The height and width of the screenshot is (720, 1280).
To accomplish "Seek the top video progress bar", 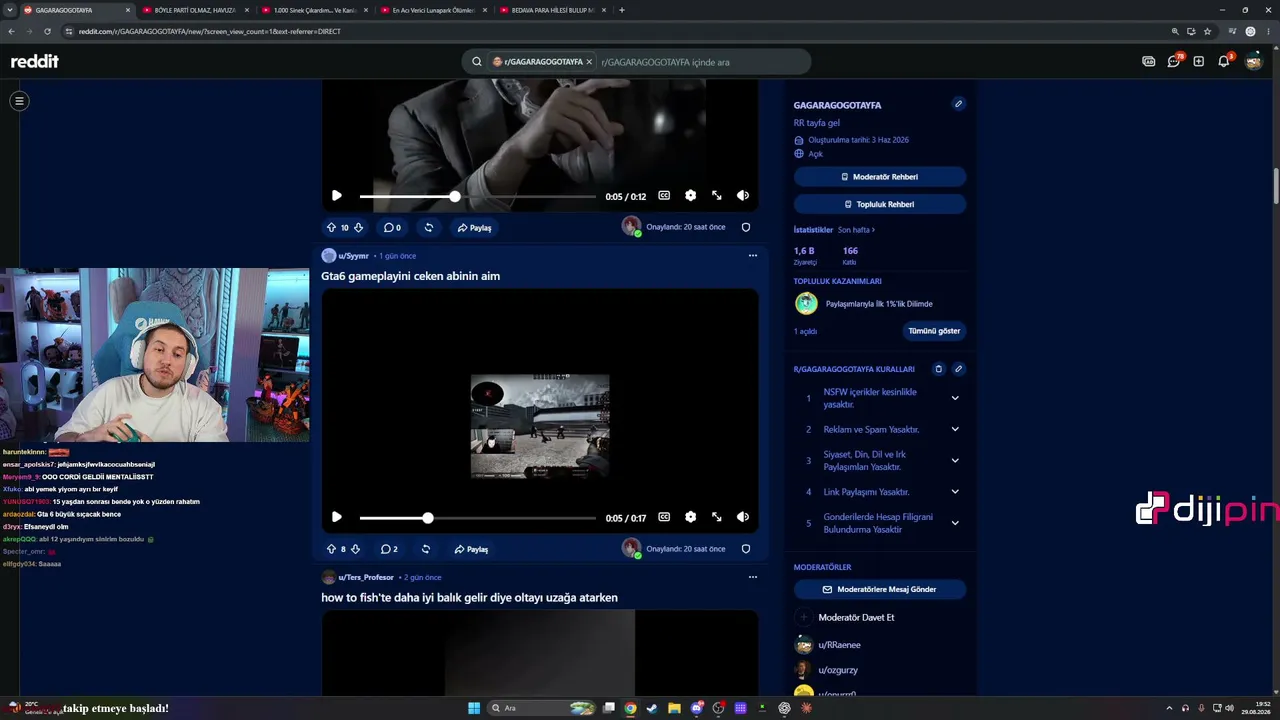I will tap(478, 196).
